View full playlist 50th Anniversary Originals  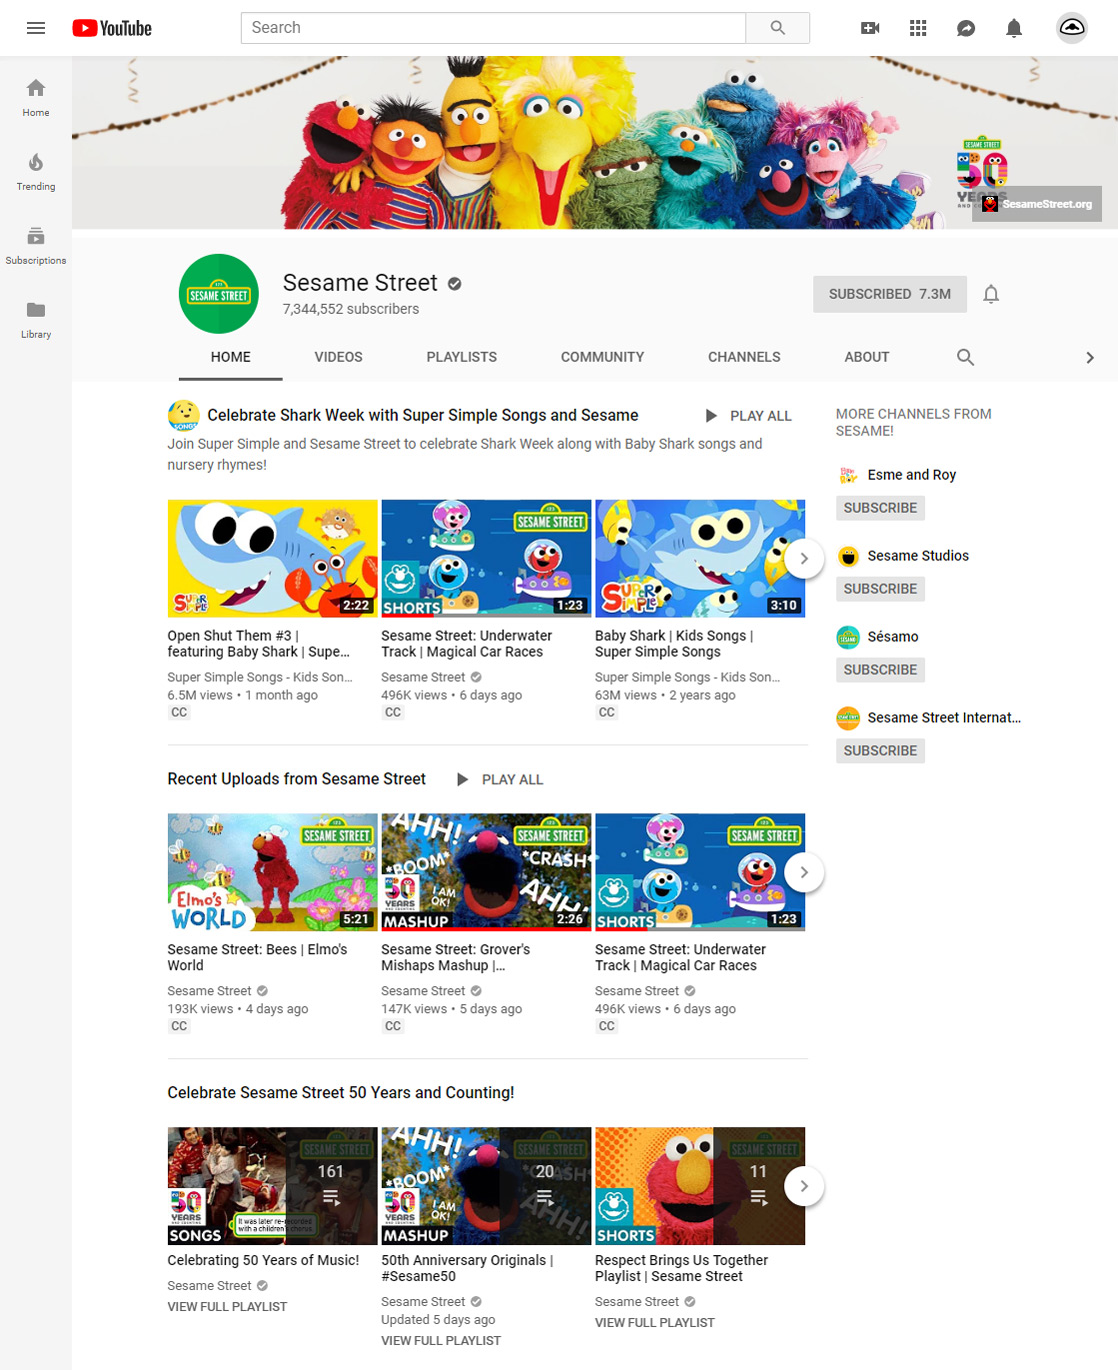pos(441,1341)
